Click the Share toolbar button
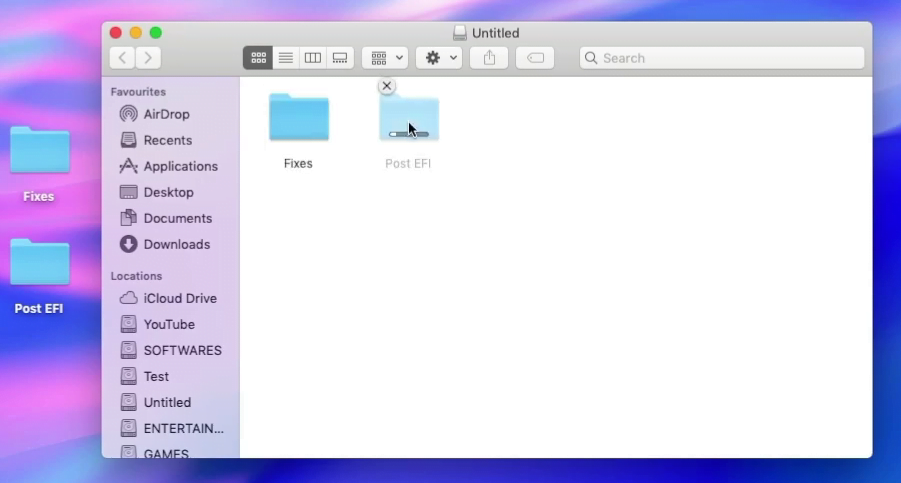The height and width of the screenshot is (483, 901). (489, 57)
